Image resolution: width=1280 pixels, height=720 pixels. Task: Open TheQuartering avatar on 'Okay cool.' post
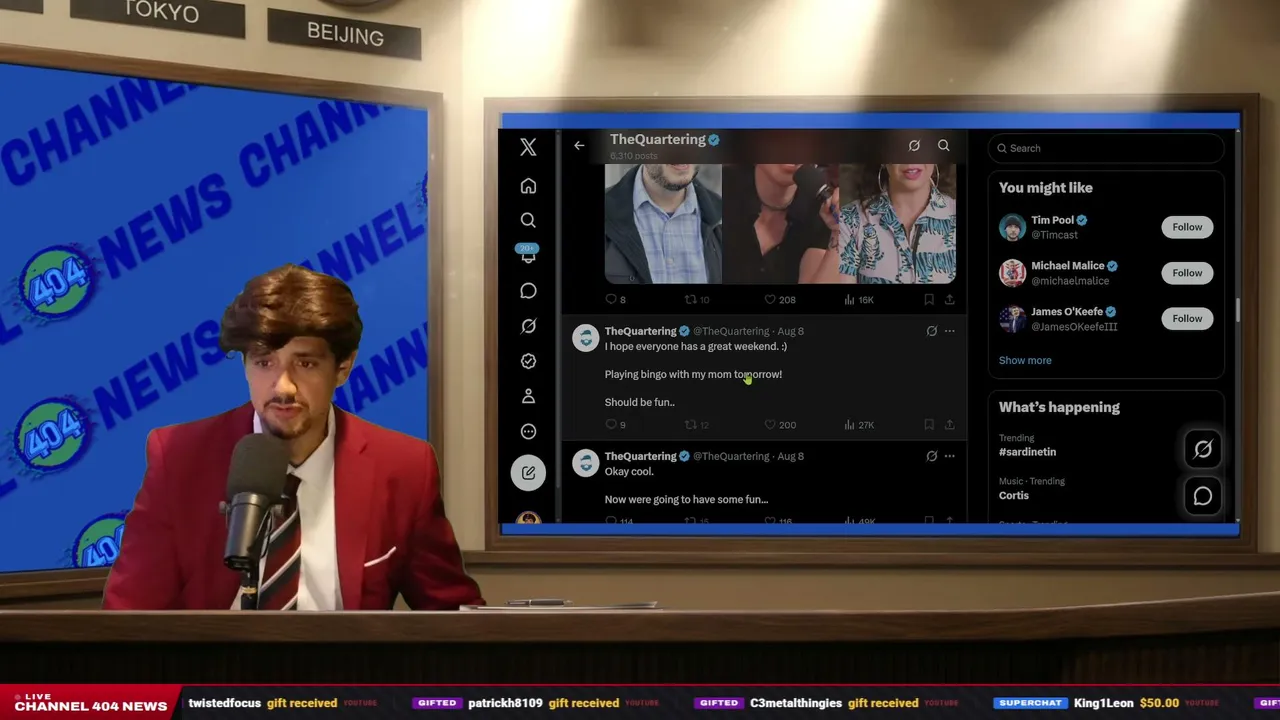[586, 463]
